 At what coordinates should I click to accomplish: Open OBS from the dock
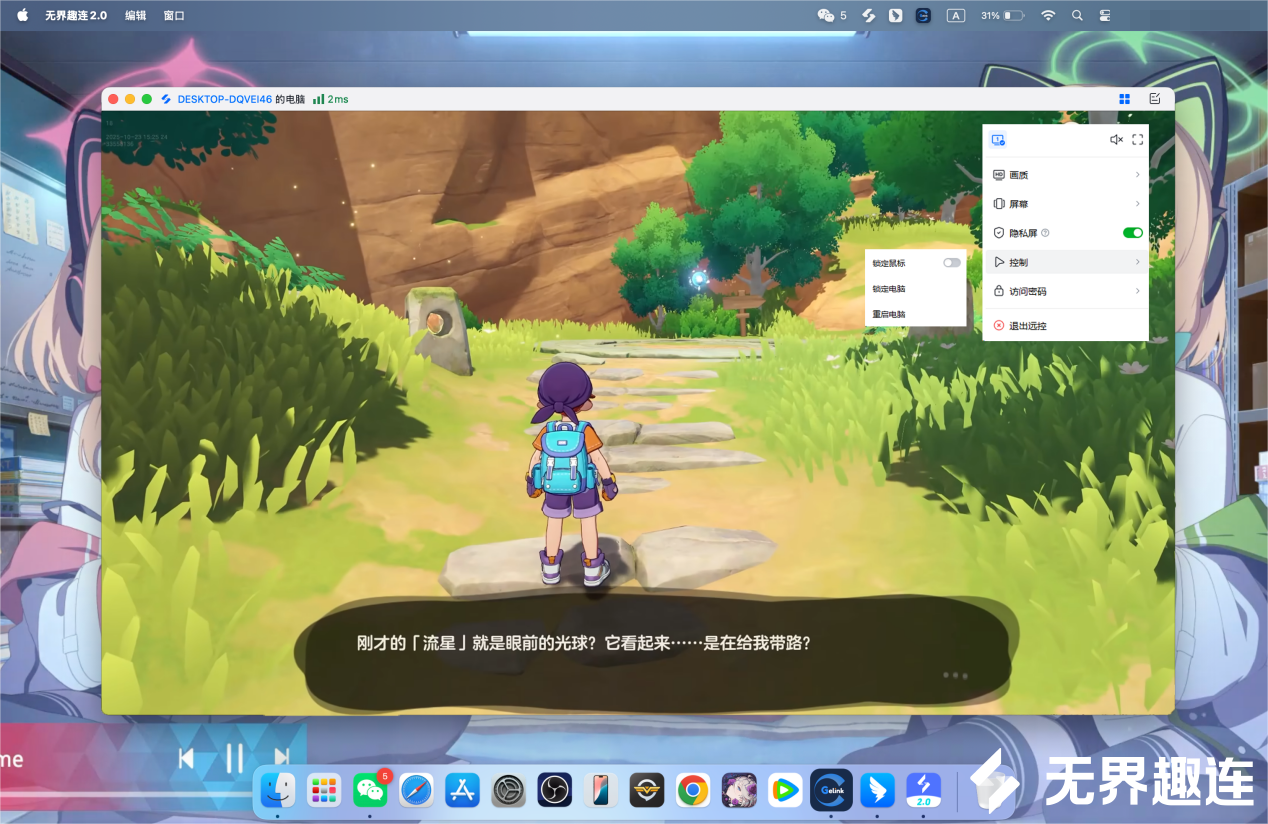pyautogui.click(x=554, y=790)
